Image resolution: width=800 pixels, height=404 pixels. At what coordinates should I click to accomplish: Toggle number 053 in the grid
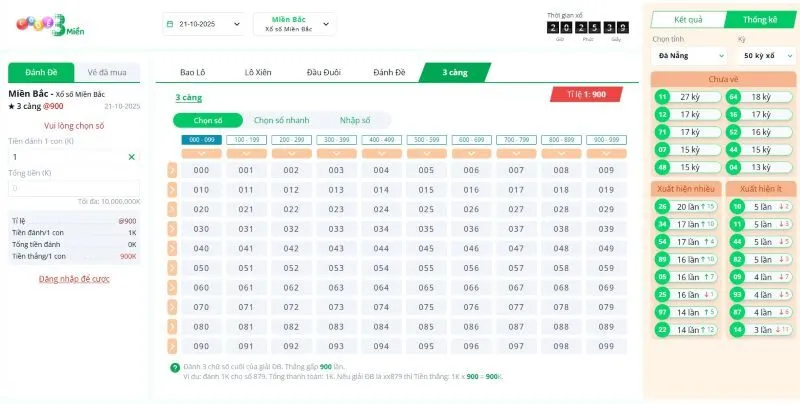pyautogui.click(x=336, y=268)
